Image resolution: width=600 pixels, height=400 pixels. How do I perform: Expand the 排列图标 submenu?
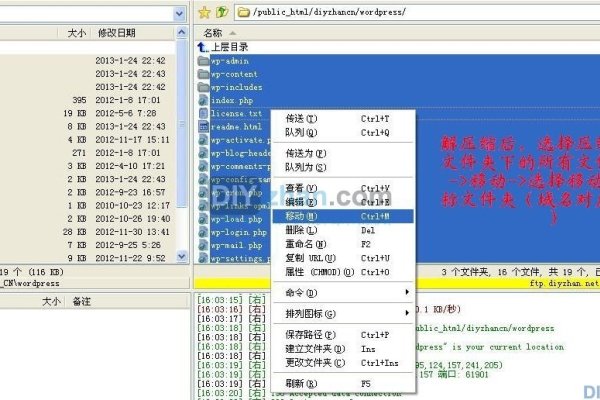click(x=344, y=314)
